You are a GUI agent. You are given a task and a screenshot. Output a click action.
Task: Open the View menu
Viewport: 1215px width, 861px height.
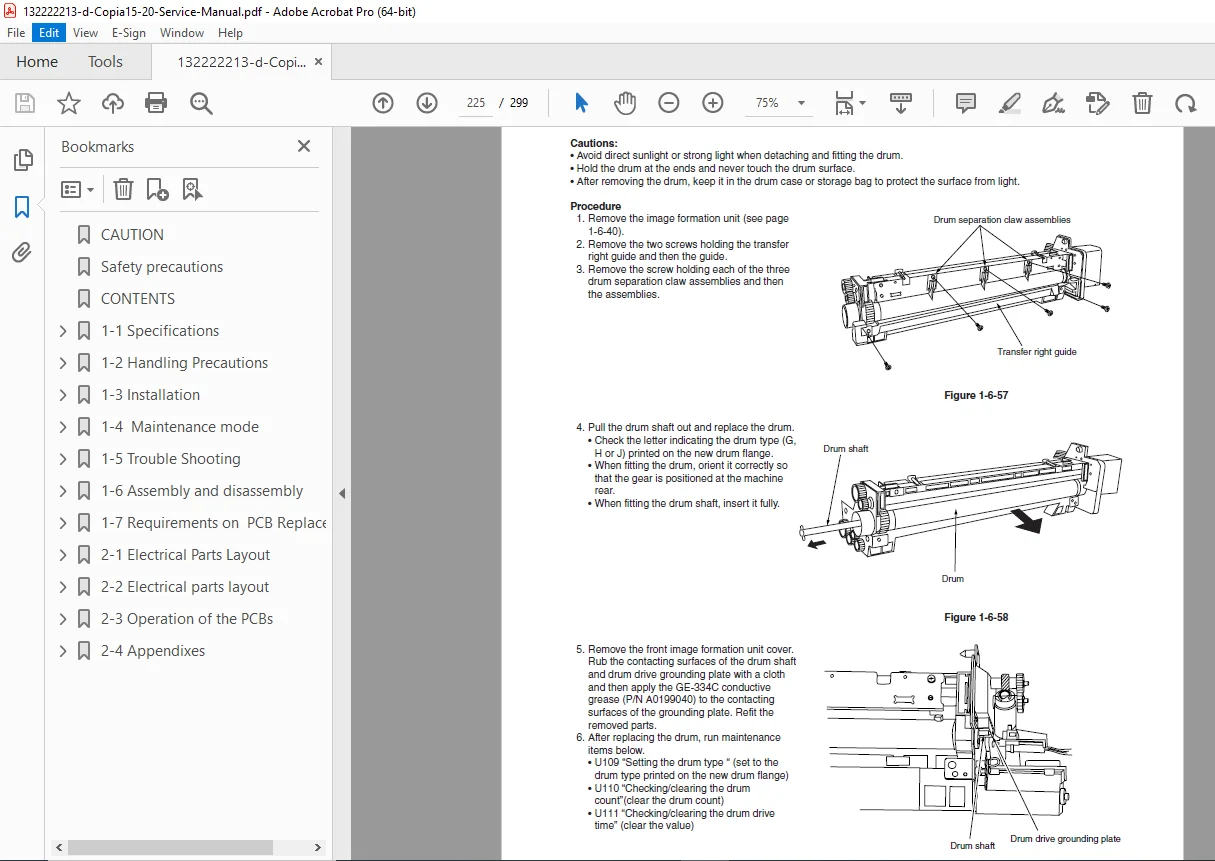pos(85,33)
